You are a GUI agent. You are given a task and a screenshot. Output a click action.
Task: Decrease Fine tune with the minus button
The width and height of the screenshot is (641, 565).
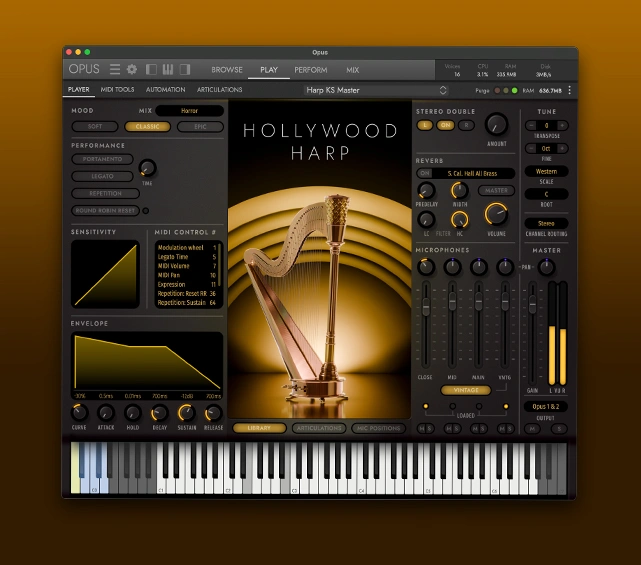[x=531, y=148]
